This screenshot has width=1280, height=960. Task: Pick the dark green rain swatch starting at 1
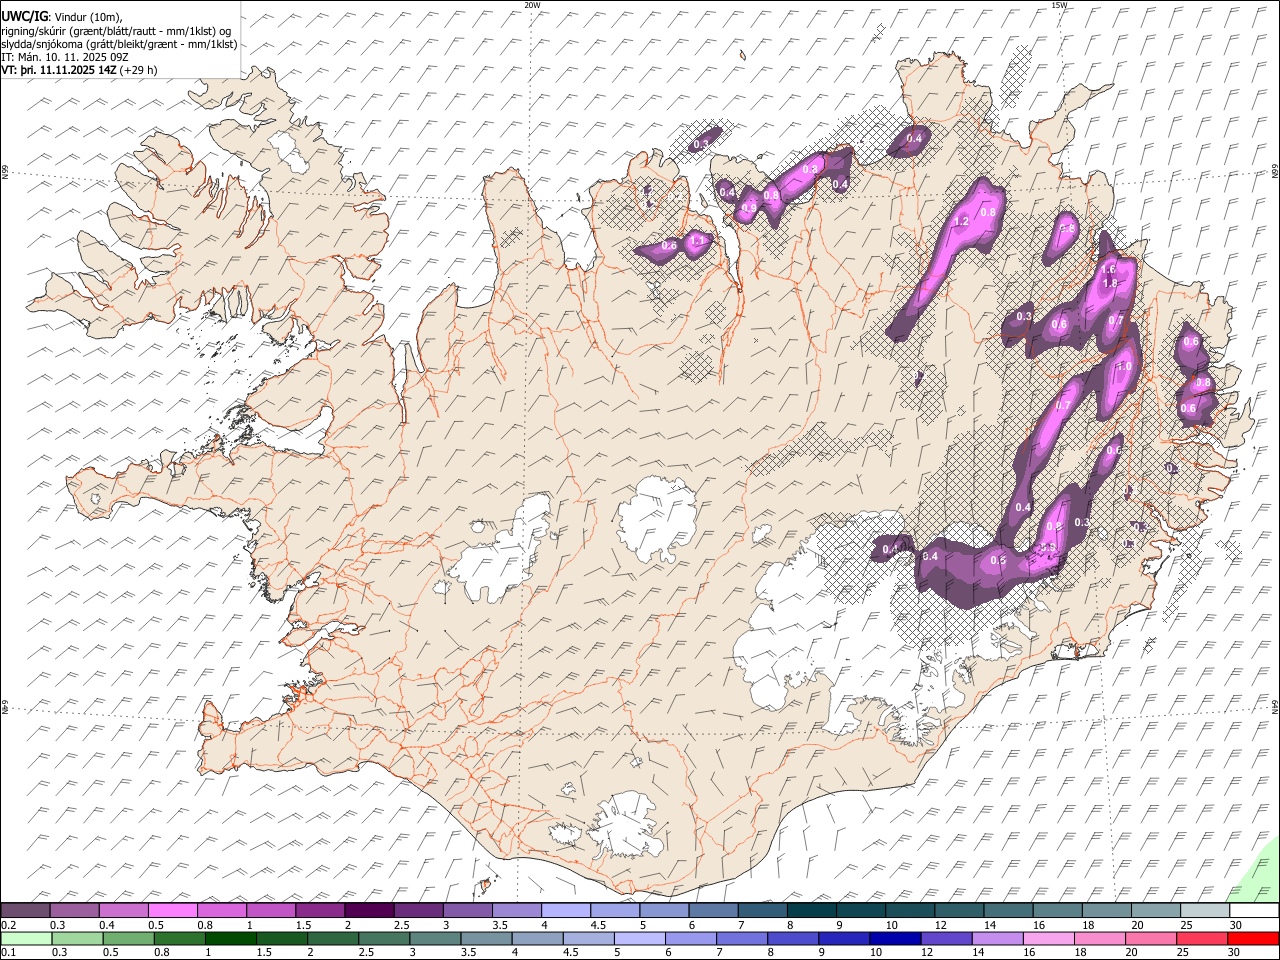point(230,938)
